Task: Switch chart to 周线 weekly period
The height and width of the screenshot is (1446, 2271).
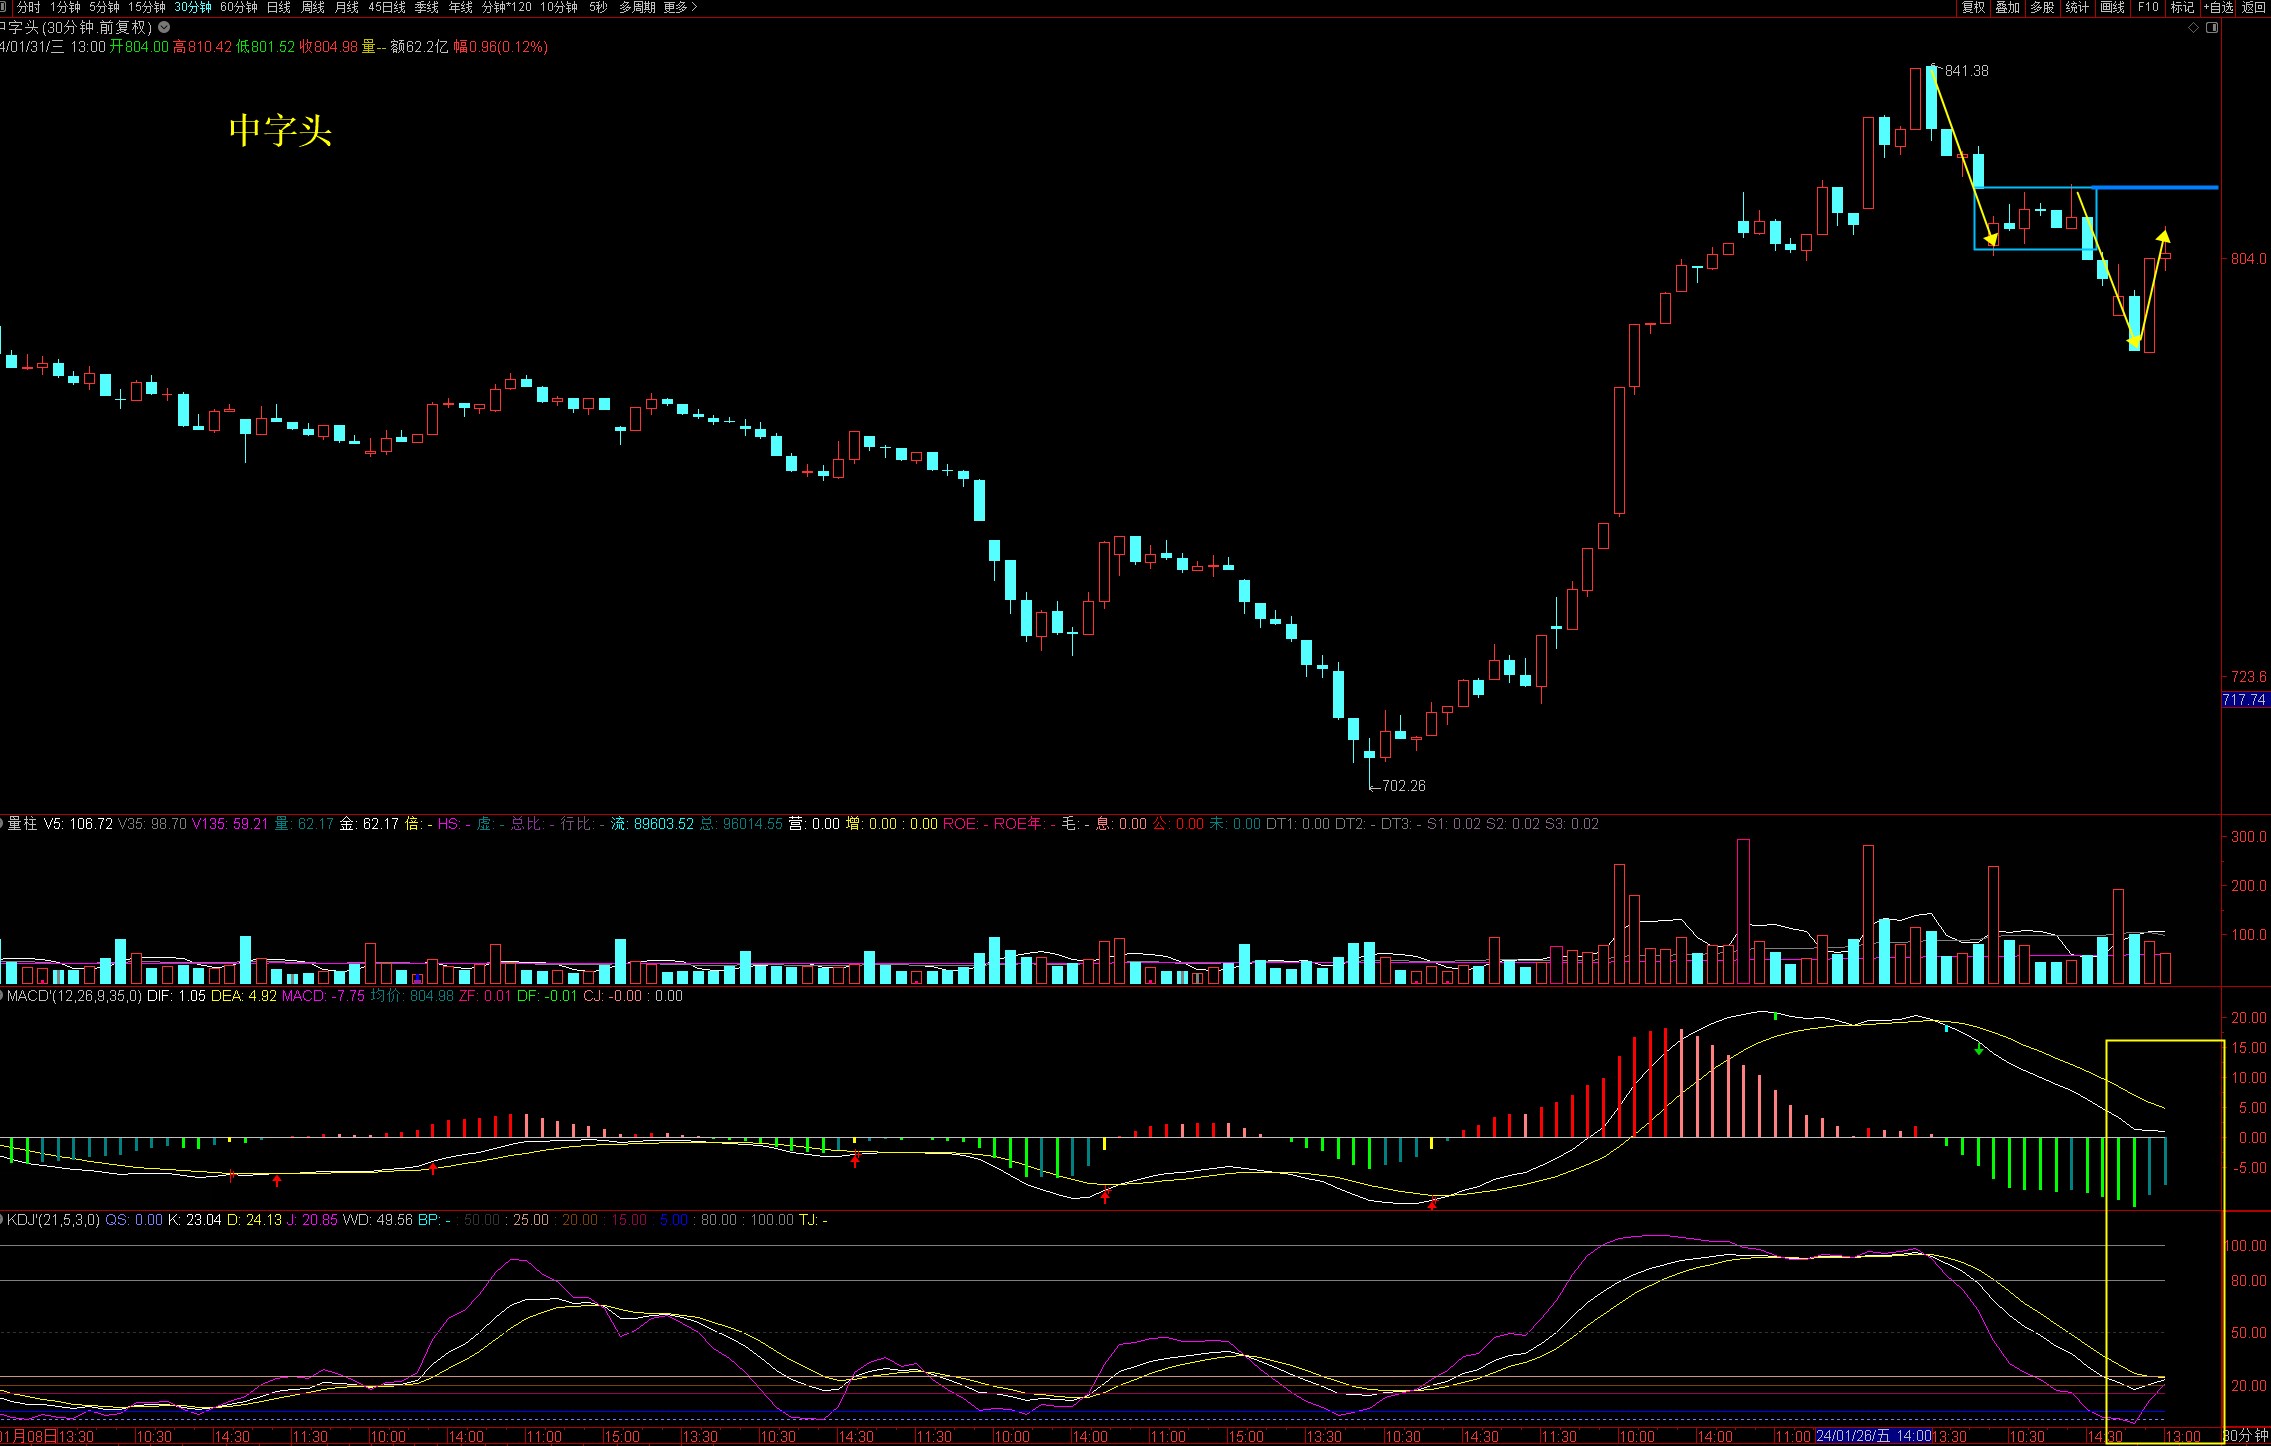Action: [313, 7]
